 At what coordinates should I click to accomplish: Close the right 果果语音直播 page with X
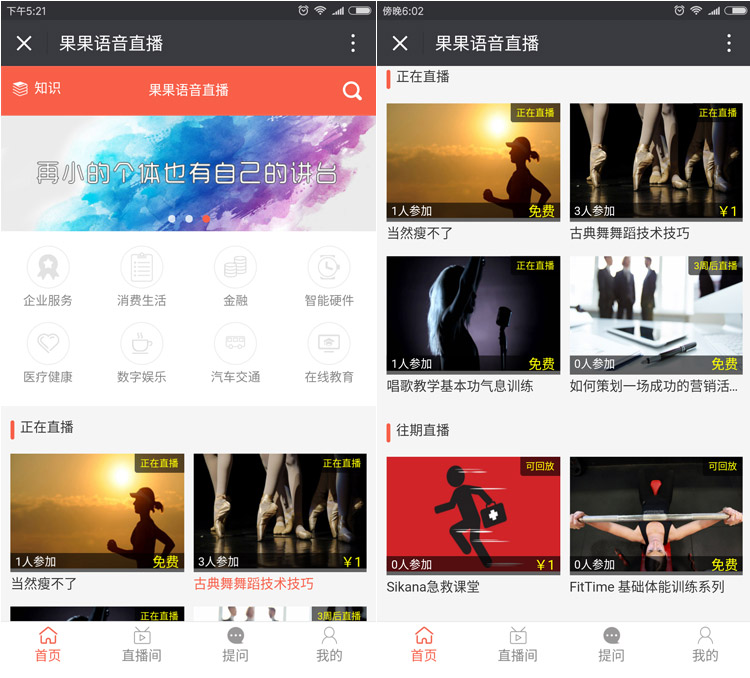pos(400,44)
